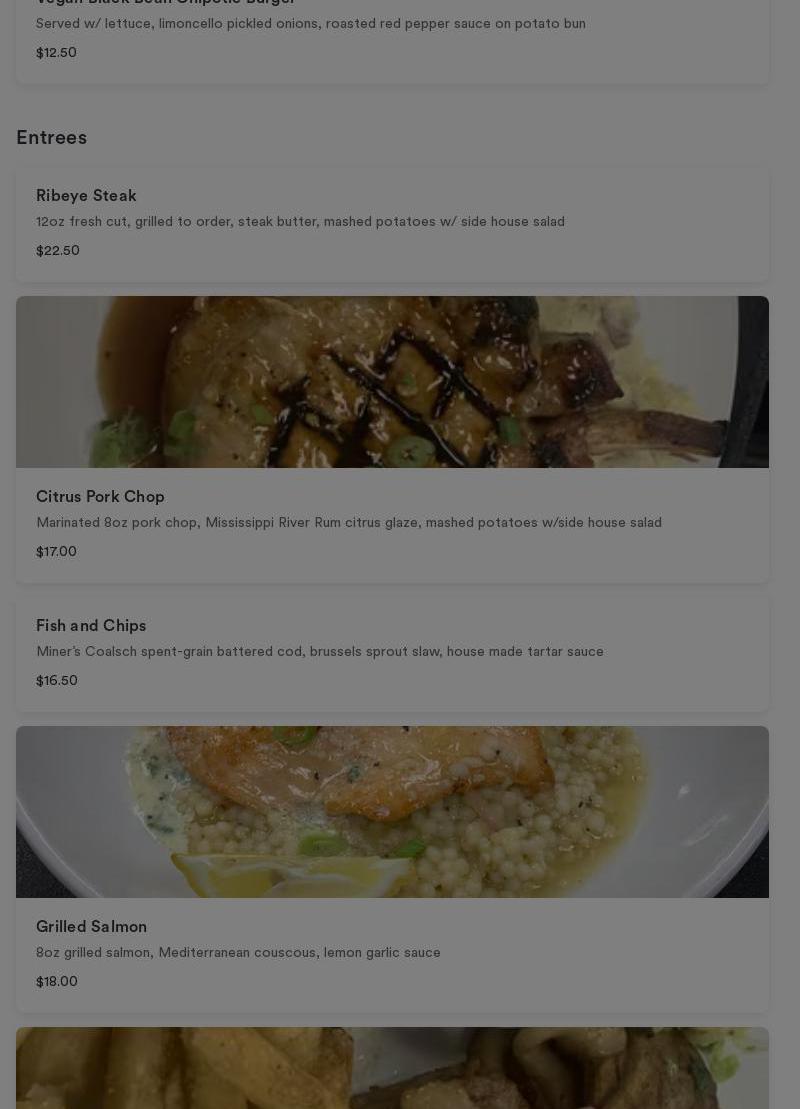Click the $12.50 burger price
This screenshot has width=800, height=1109.
(57, 52)
